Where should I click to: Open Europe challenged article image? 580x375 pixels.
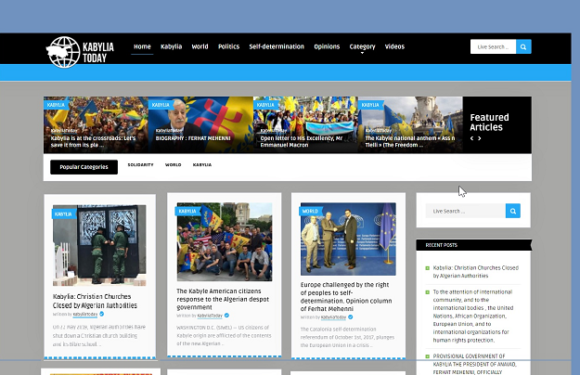pyautogui.click(x=348, y=239)
